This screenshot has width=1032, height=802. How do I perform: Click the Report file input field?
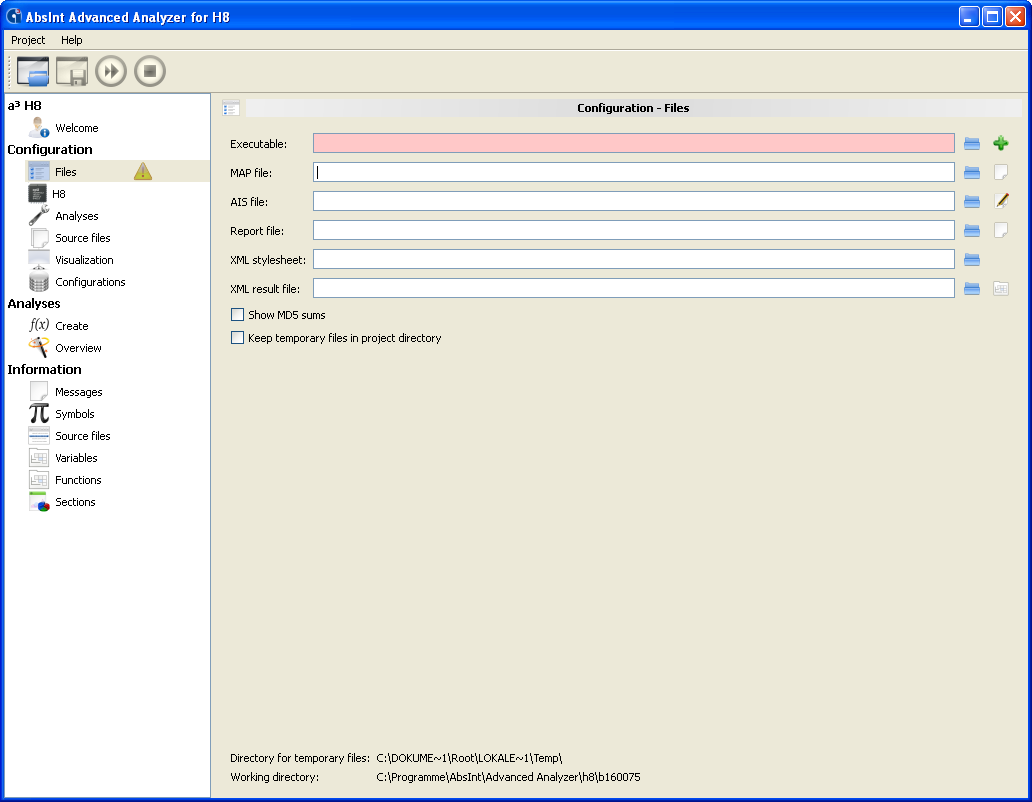click(634, 230)
